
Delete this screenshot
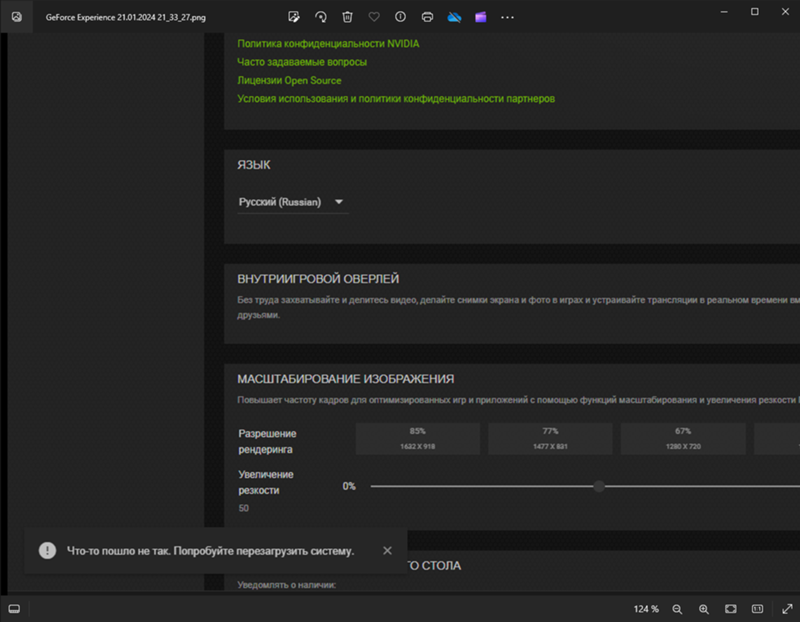click(x=347, y=17)
